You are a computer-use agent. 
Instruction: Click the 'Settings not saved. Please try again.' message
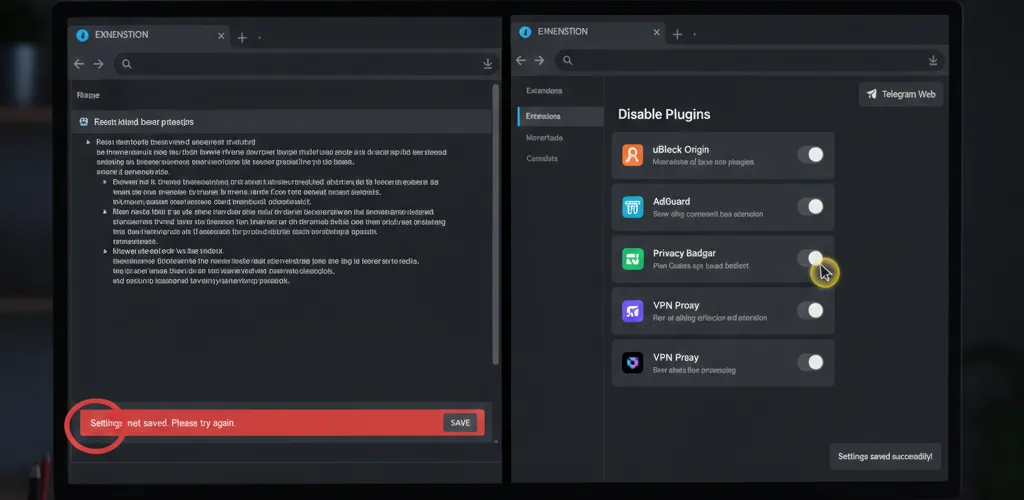pos(163,423)
